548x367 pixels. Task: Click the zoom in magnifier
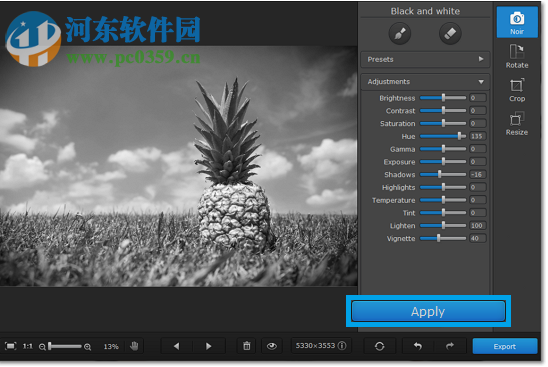click(87, 347)
